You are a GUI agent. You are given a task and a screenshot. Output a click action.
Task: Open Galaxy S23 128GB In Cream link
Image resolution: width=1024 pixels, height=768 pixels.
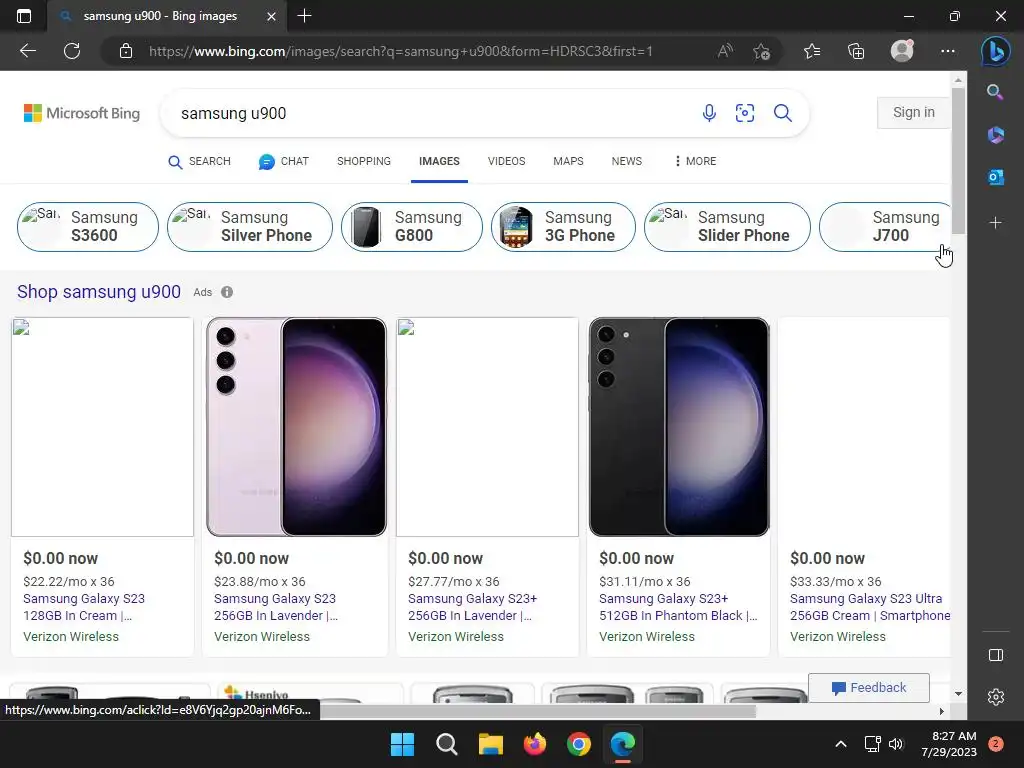click(x=84, y=607)
